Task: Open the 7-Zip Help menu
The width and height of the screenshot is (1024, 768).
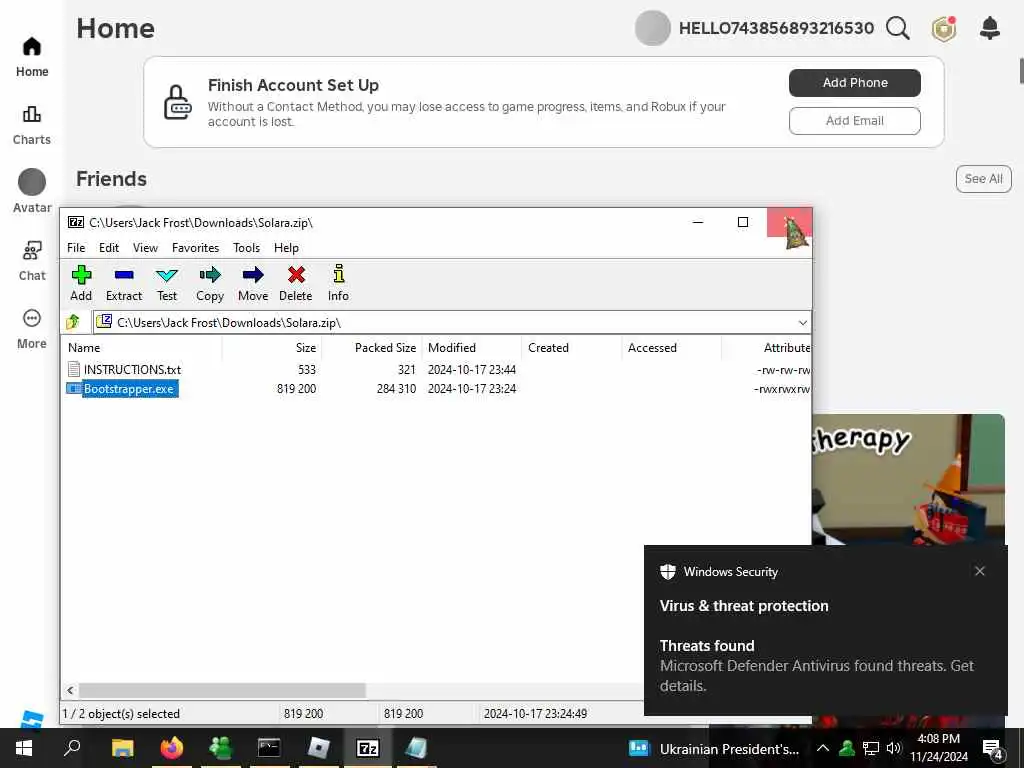Action: click(x=286, y=248)
